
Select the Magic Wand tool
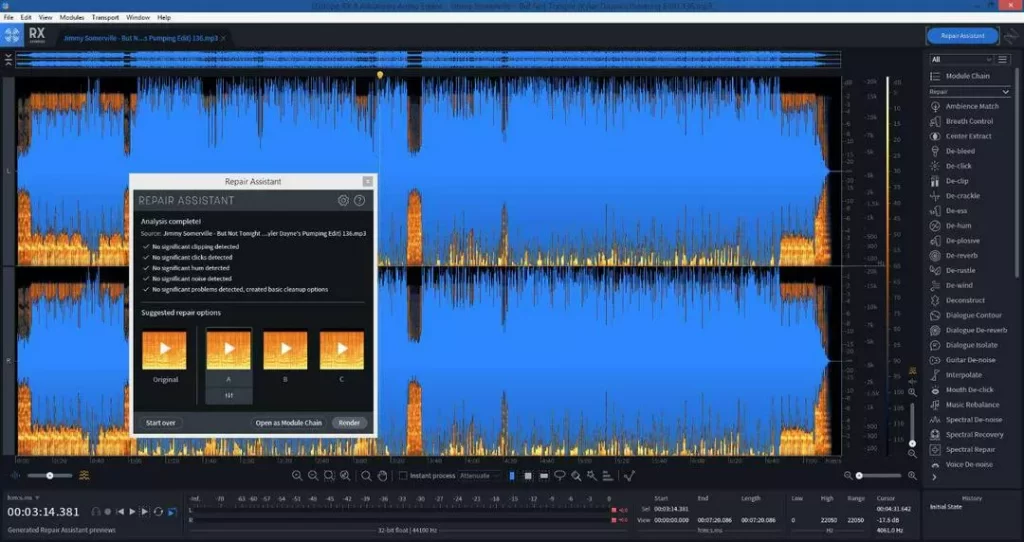point(592,476)
